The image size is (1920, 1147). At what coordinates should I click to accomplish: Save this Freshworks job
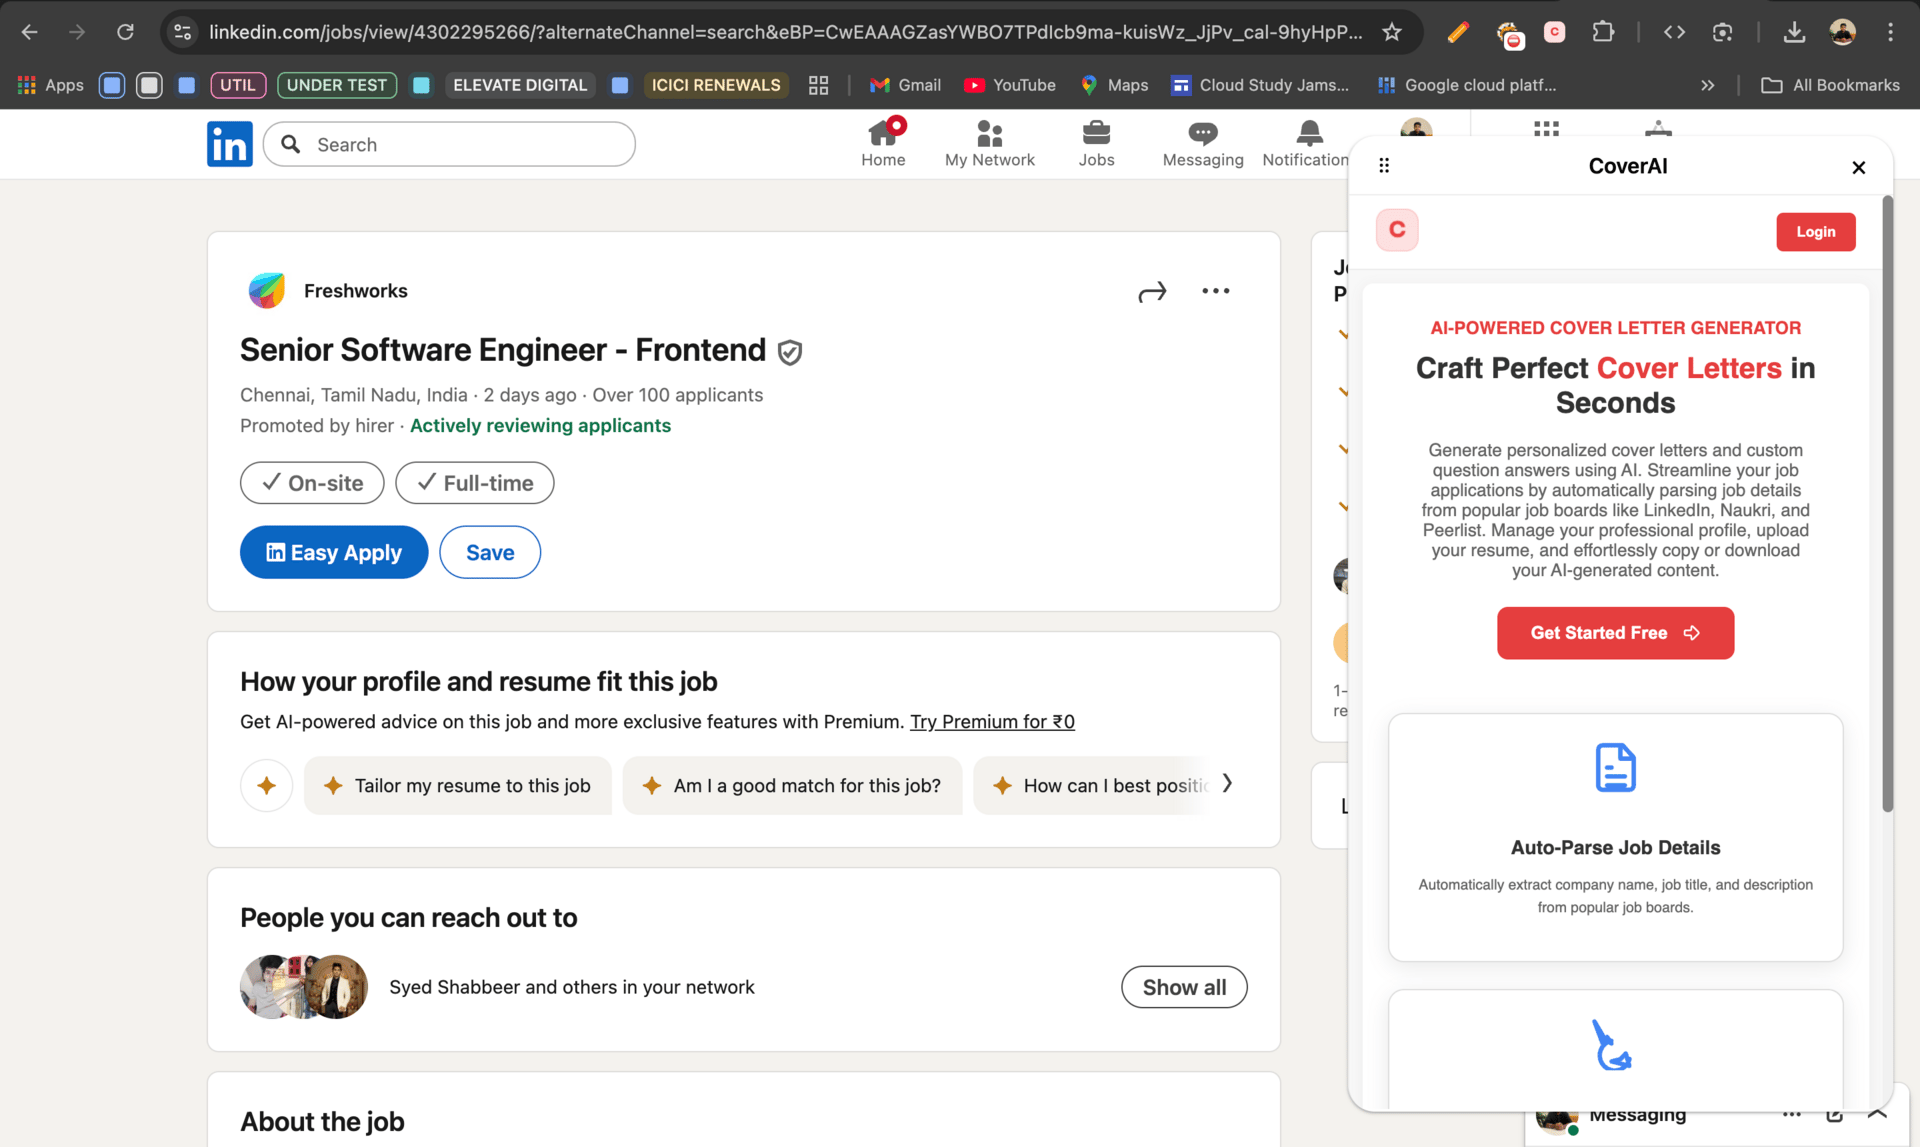click(490, 552)
